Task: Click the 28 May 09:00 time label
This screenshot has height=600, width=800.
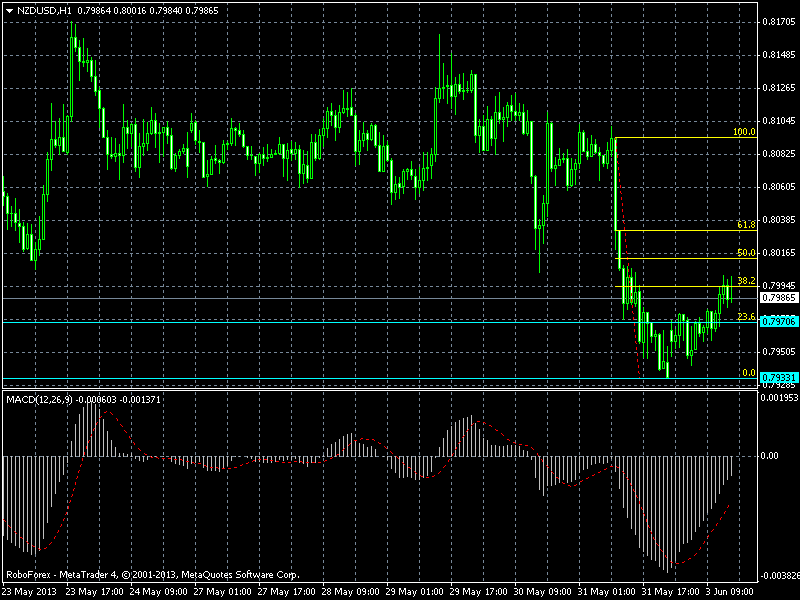Action: coord(351,592)
